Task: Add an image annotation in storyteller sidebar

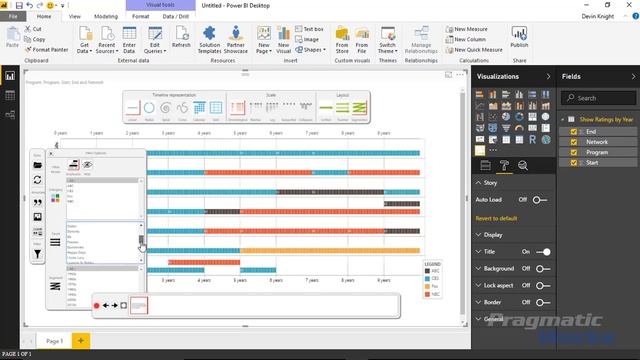Action: (x=37, y=217)
